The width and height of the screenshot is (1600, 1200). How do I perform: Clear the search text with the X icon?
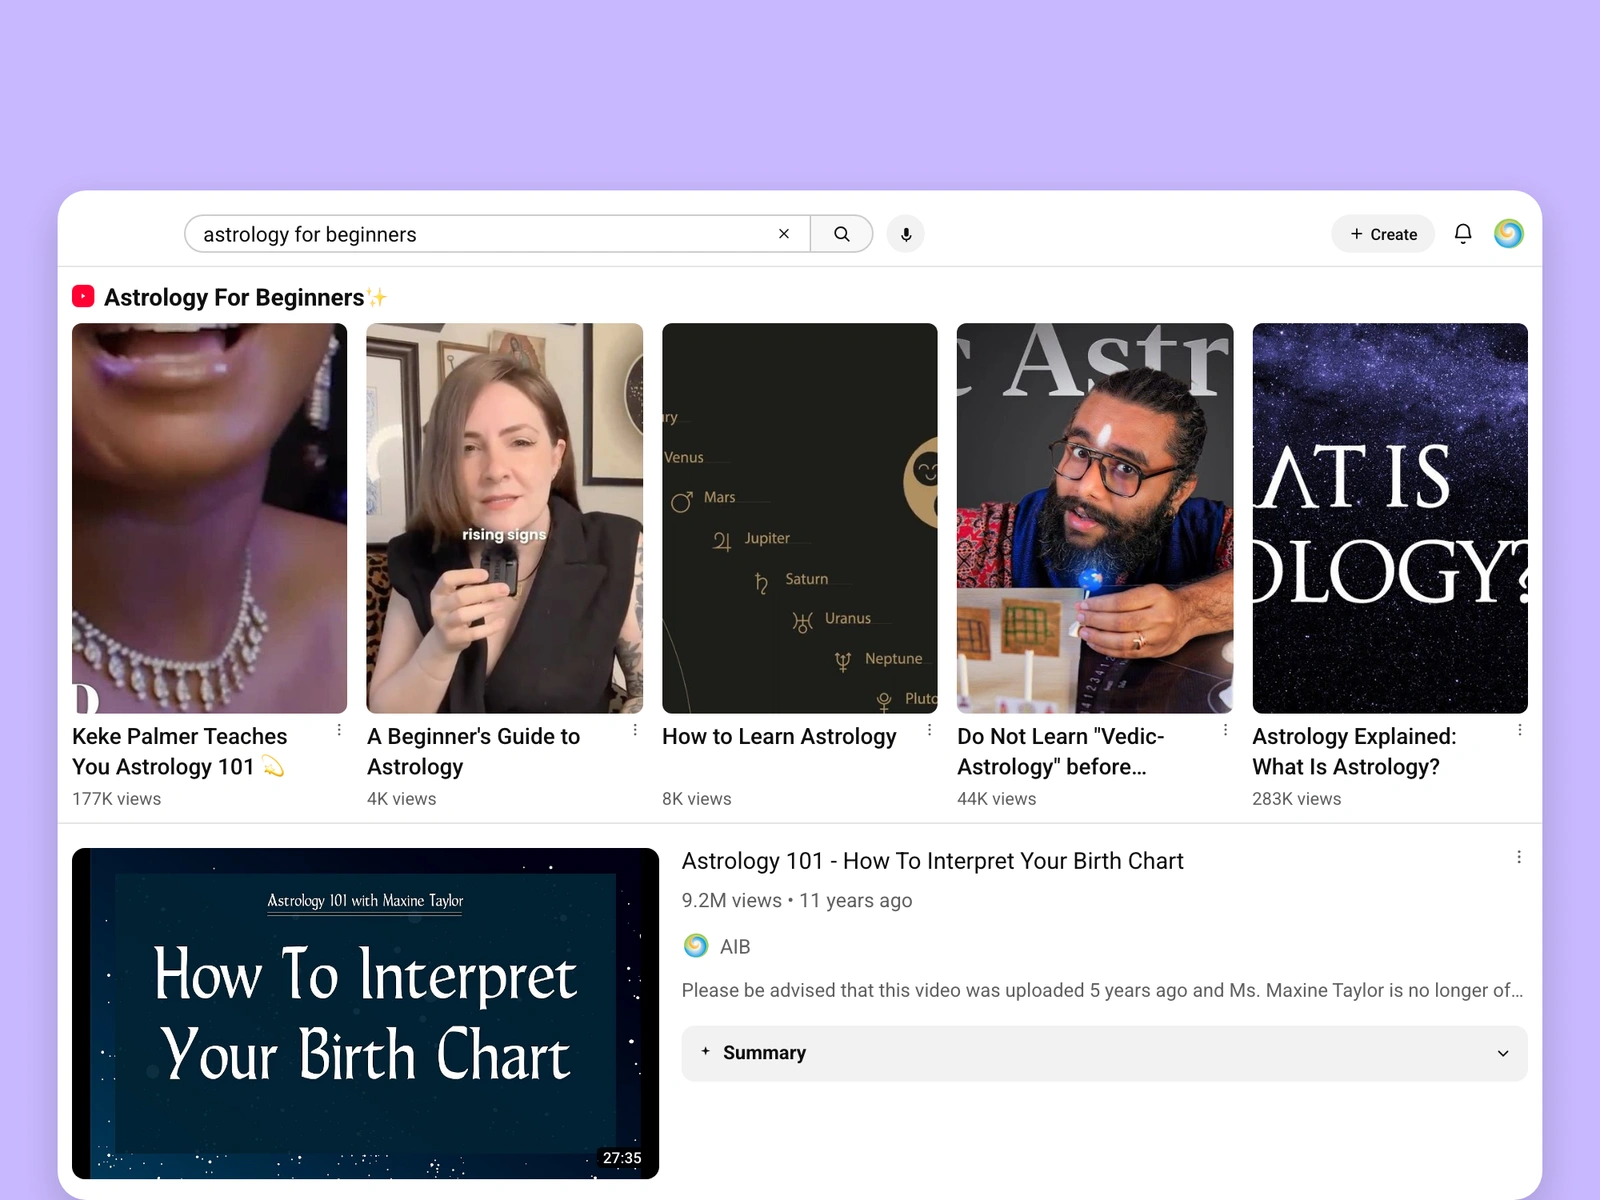[x=784, y=234]
